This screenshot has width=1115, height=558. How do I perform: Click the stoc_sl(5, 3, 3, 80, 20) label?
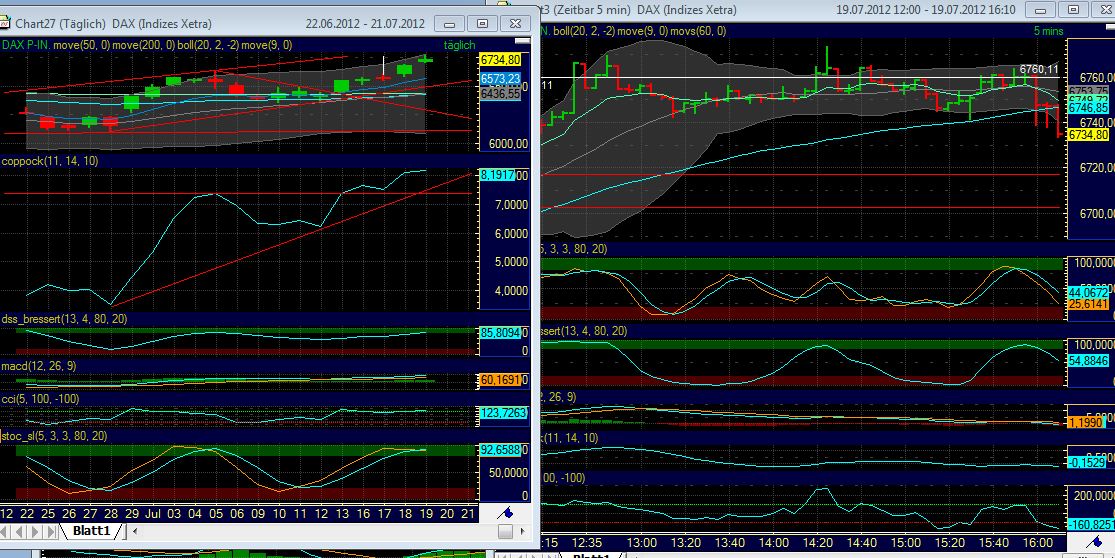55,436
